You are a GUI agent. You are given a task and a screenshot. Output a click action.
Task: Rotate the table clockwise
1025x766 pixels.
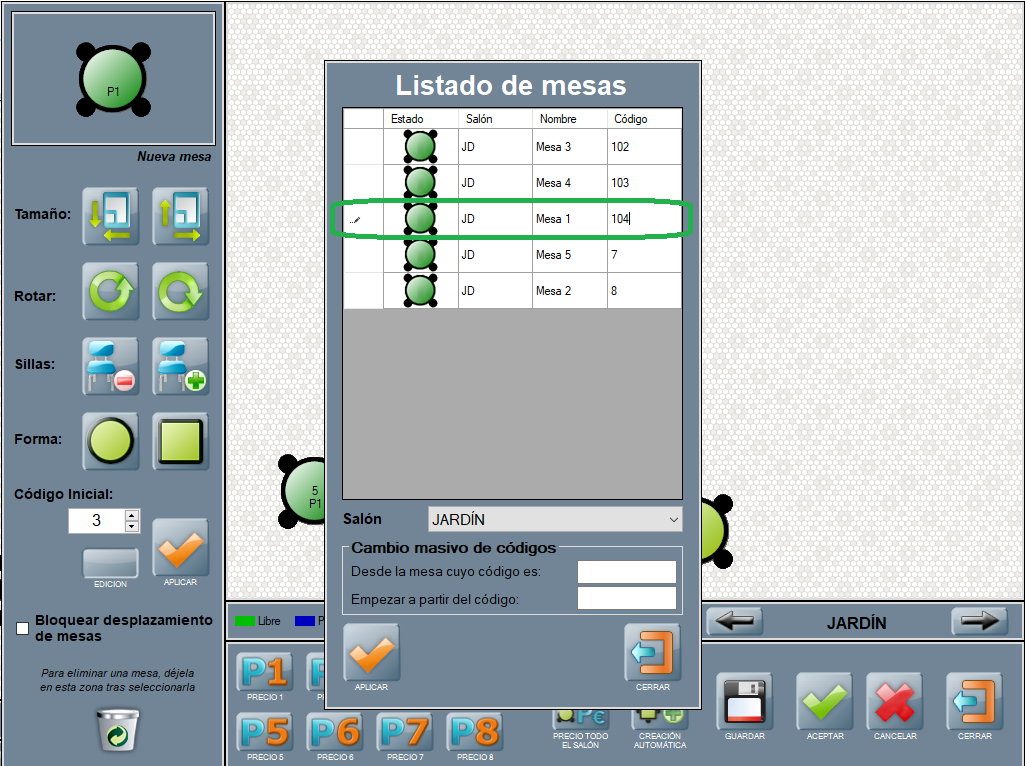(x=180, y=292)
